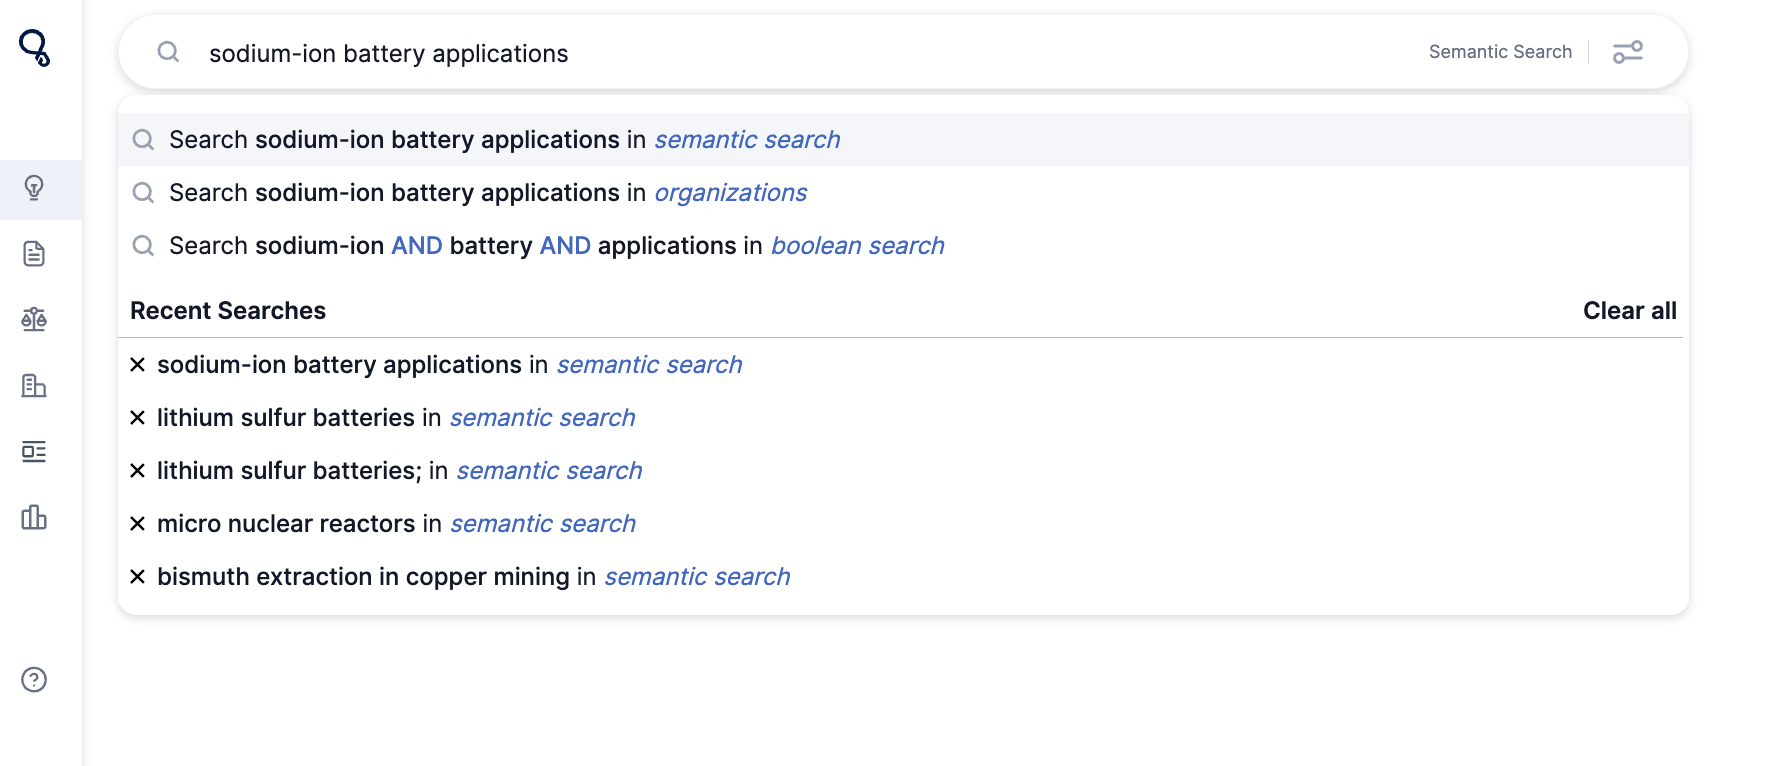This screenshot has width=1768, height=766.
Task: Open the search filter settings icon
Action: pyautogui.click(x=1628, y=52)
